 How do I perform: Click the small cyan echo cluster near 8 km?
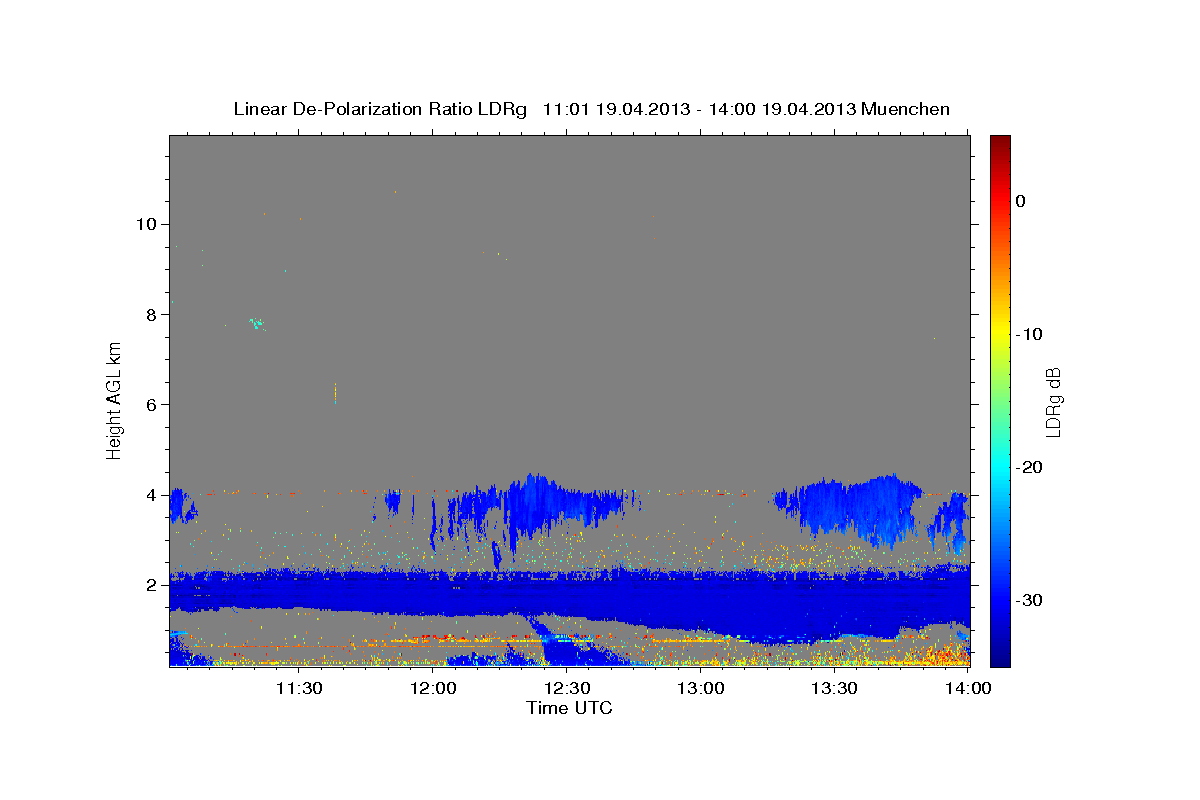coord(257,323)
